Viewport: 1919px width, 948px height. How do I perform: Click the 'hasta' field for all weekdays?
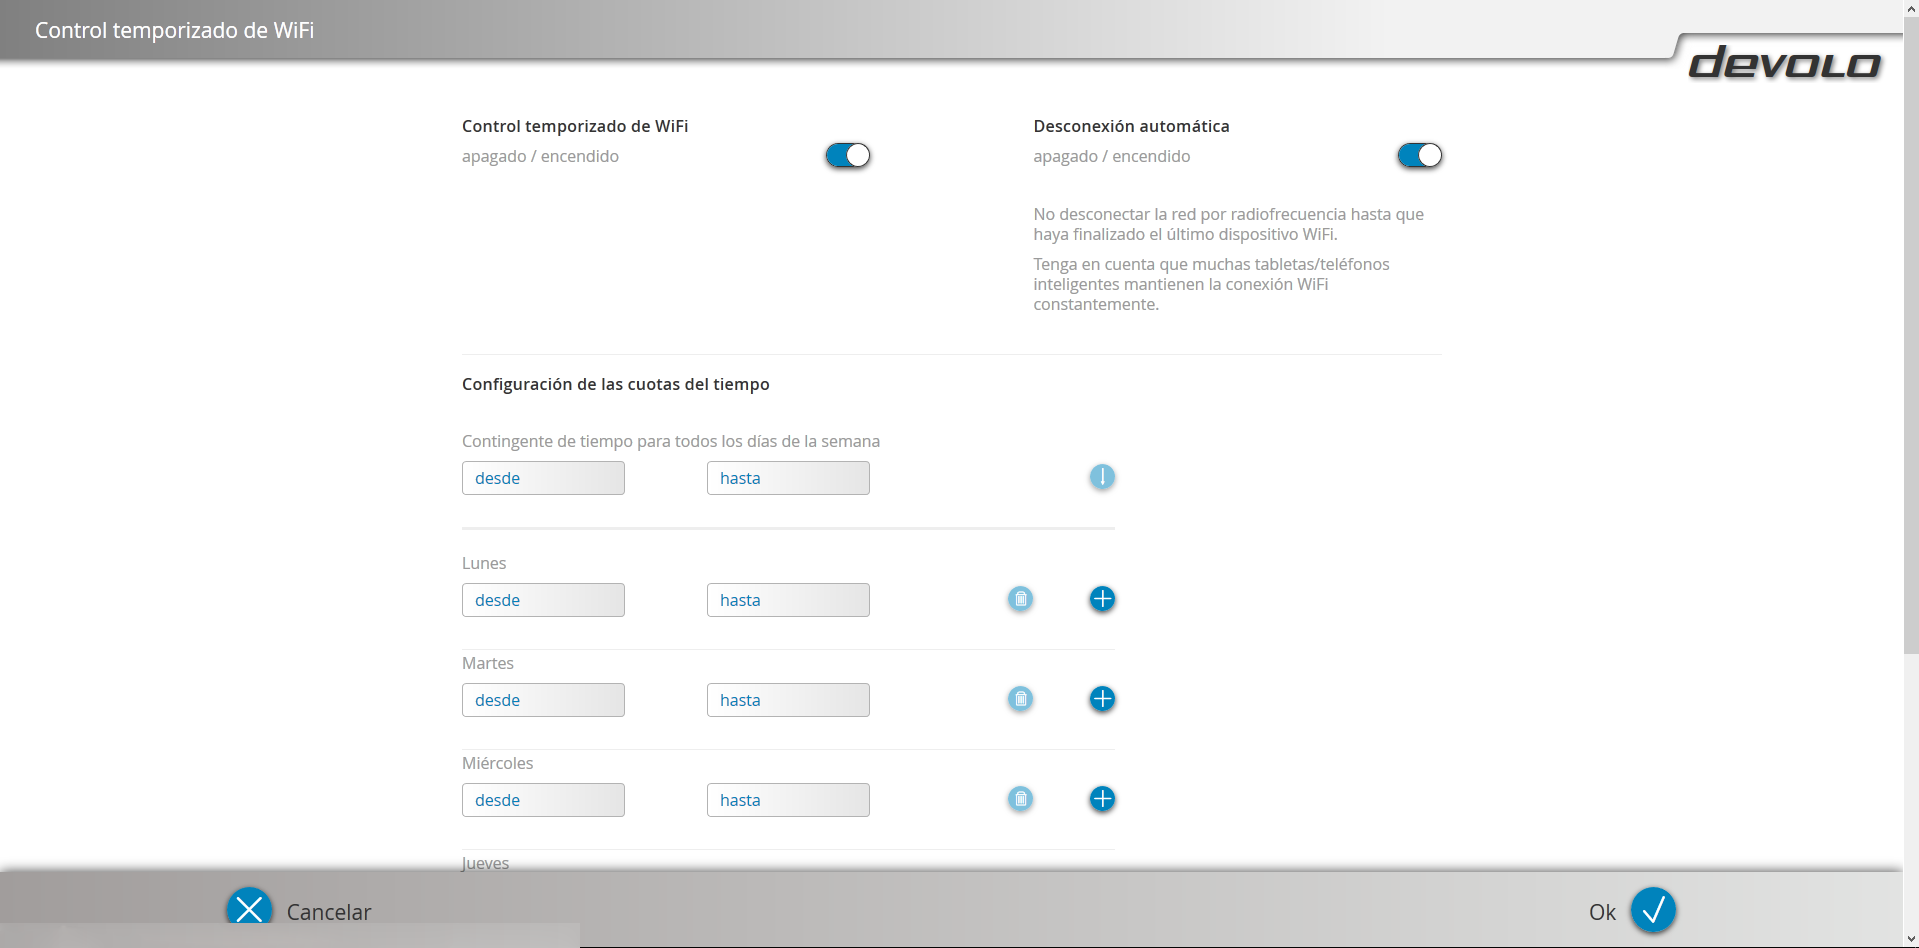(788, 478)
